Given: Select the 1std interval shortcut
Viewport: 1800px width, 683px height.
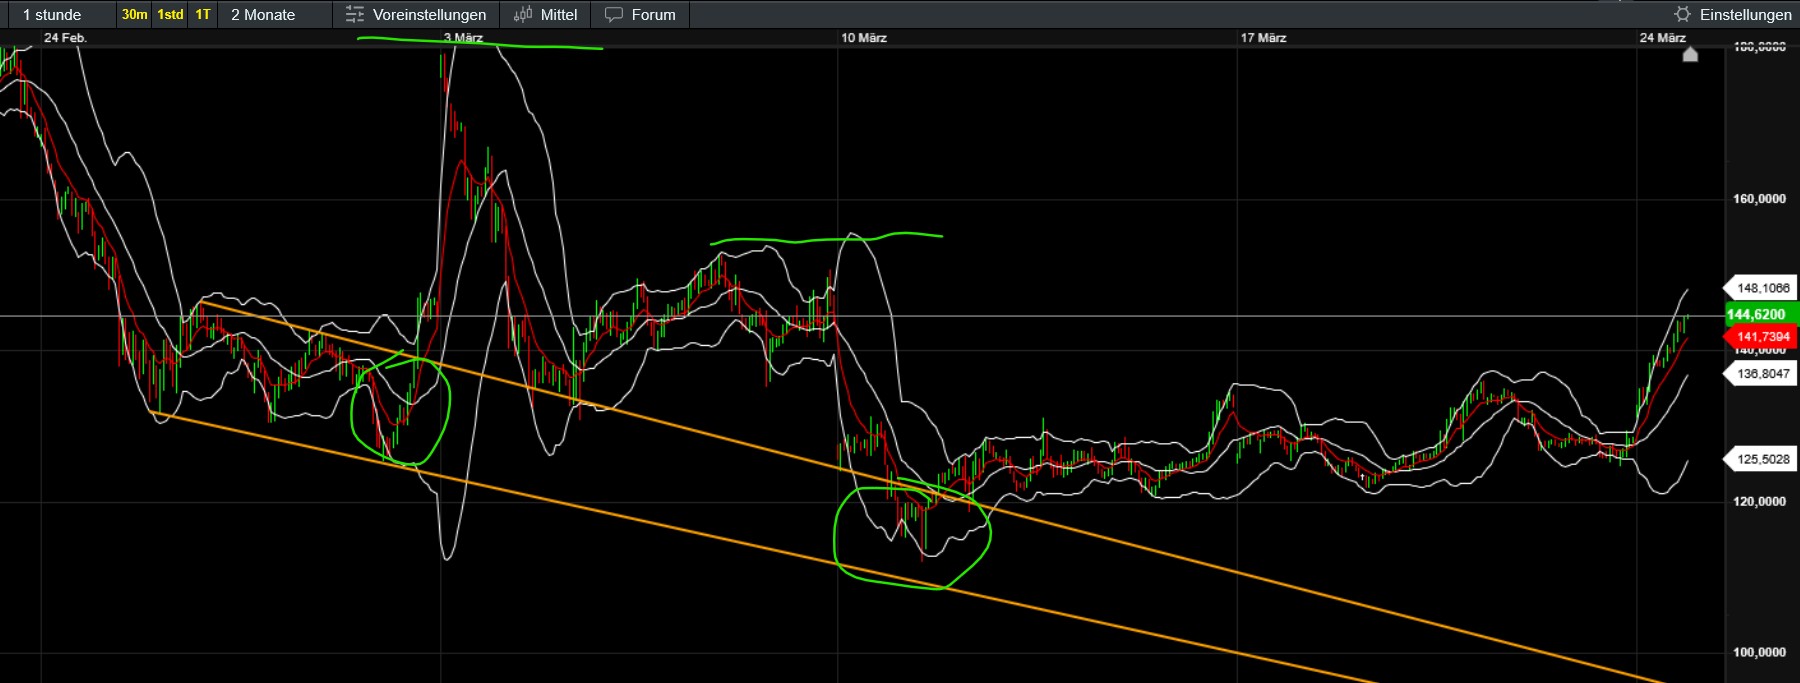Looking at the screenshot, I should pos(171,14).
